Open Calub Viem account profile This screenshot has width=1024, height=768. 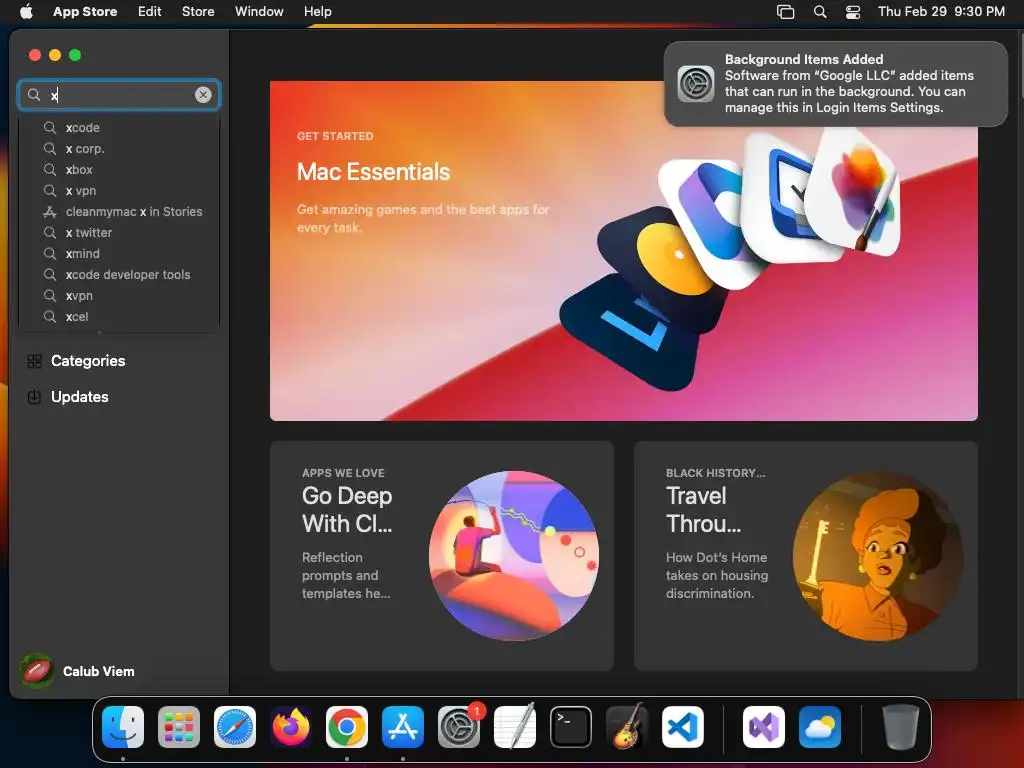[78, 671]
